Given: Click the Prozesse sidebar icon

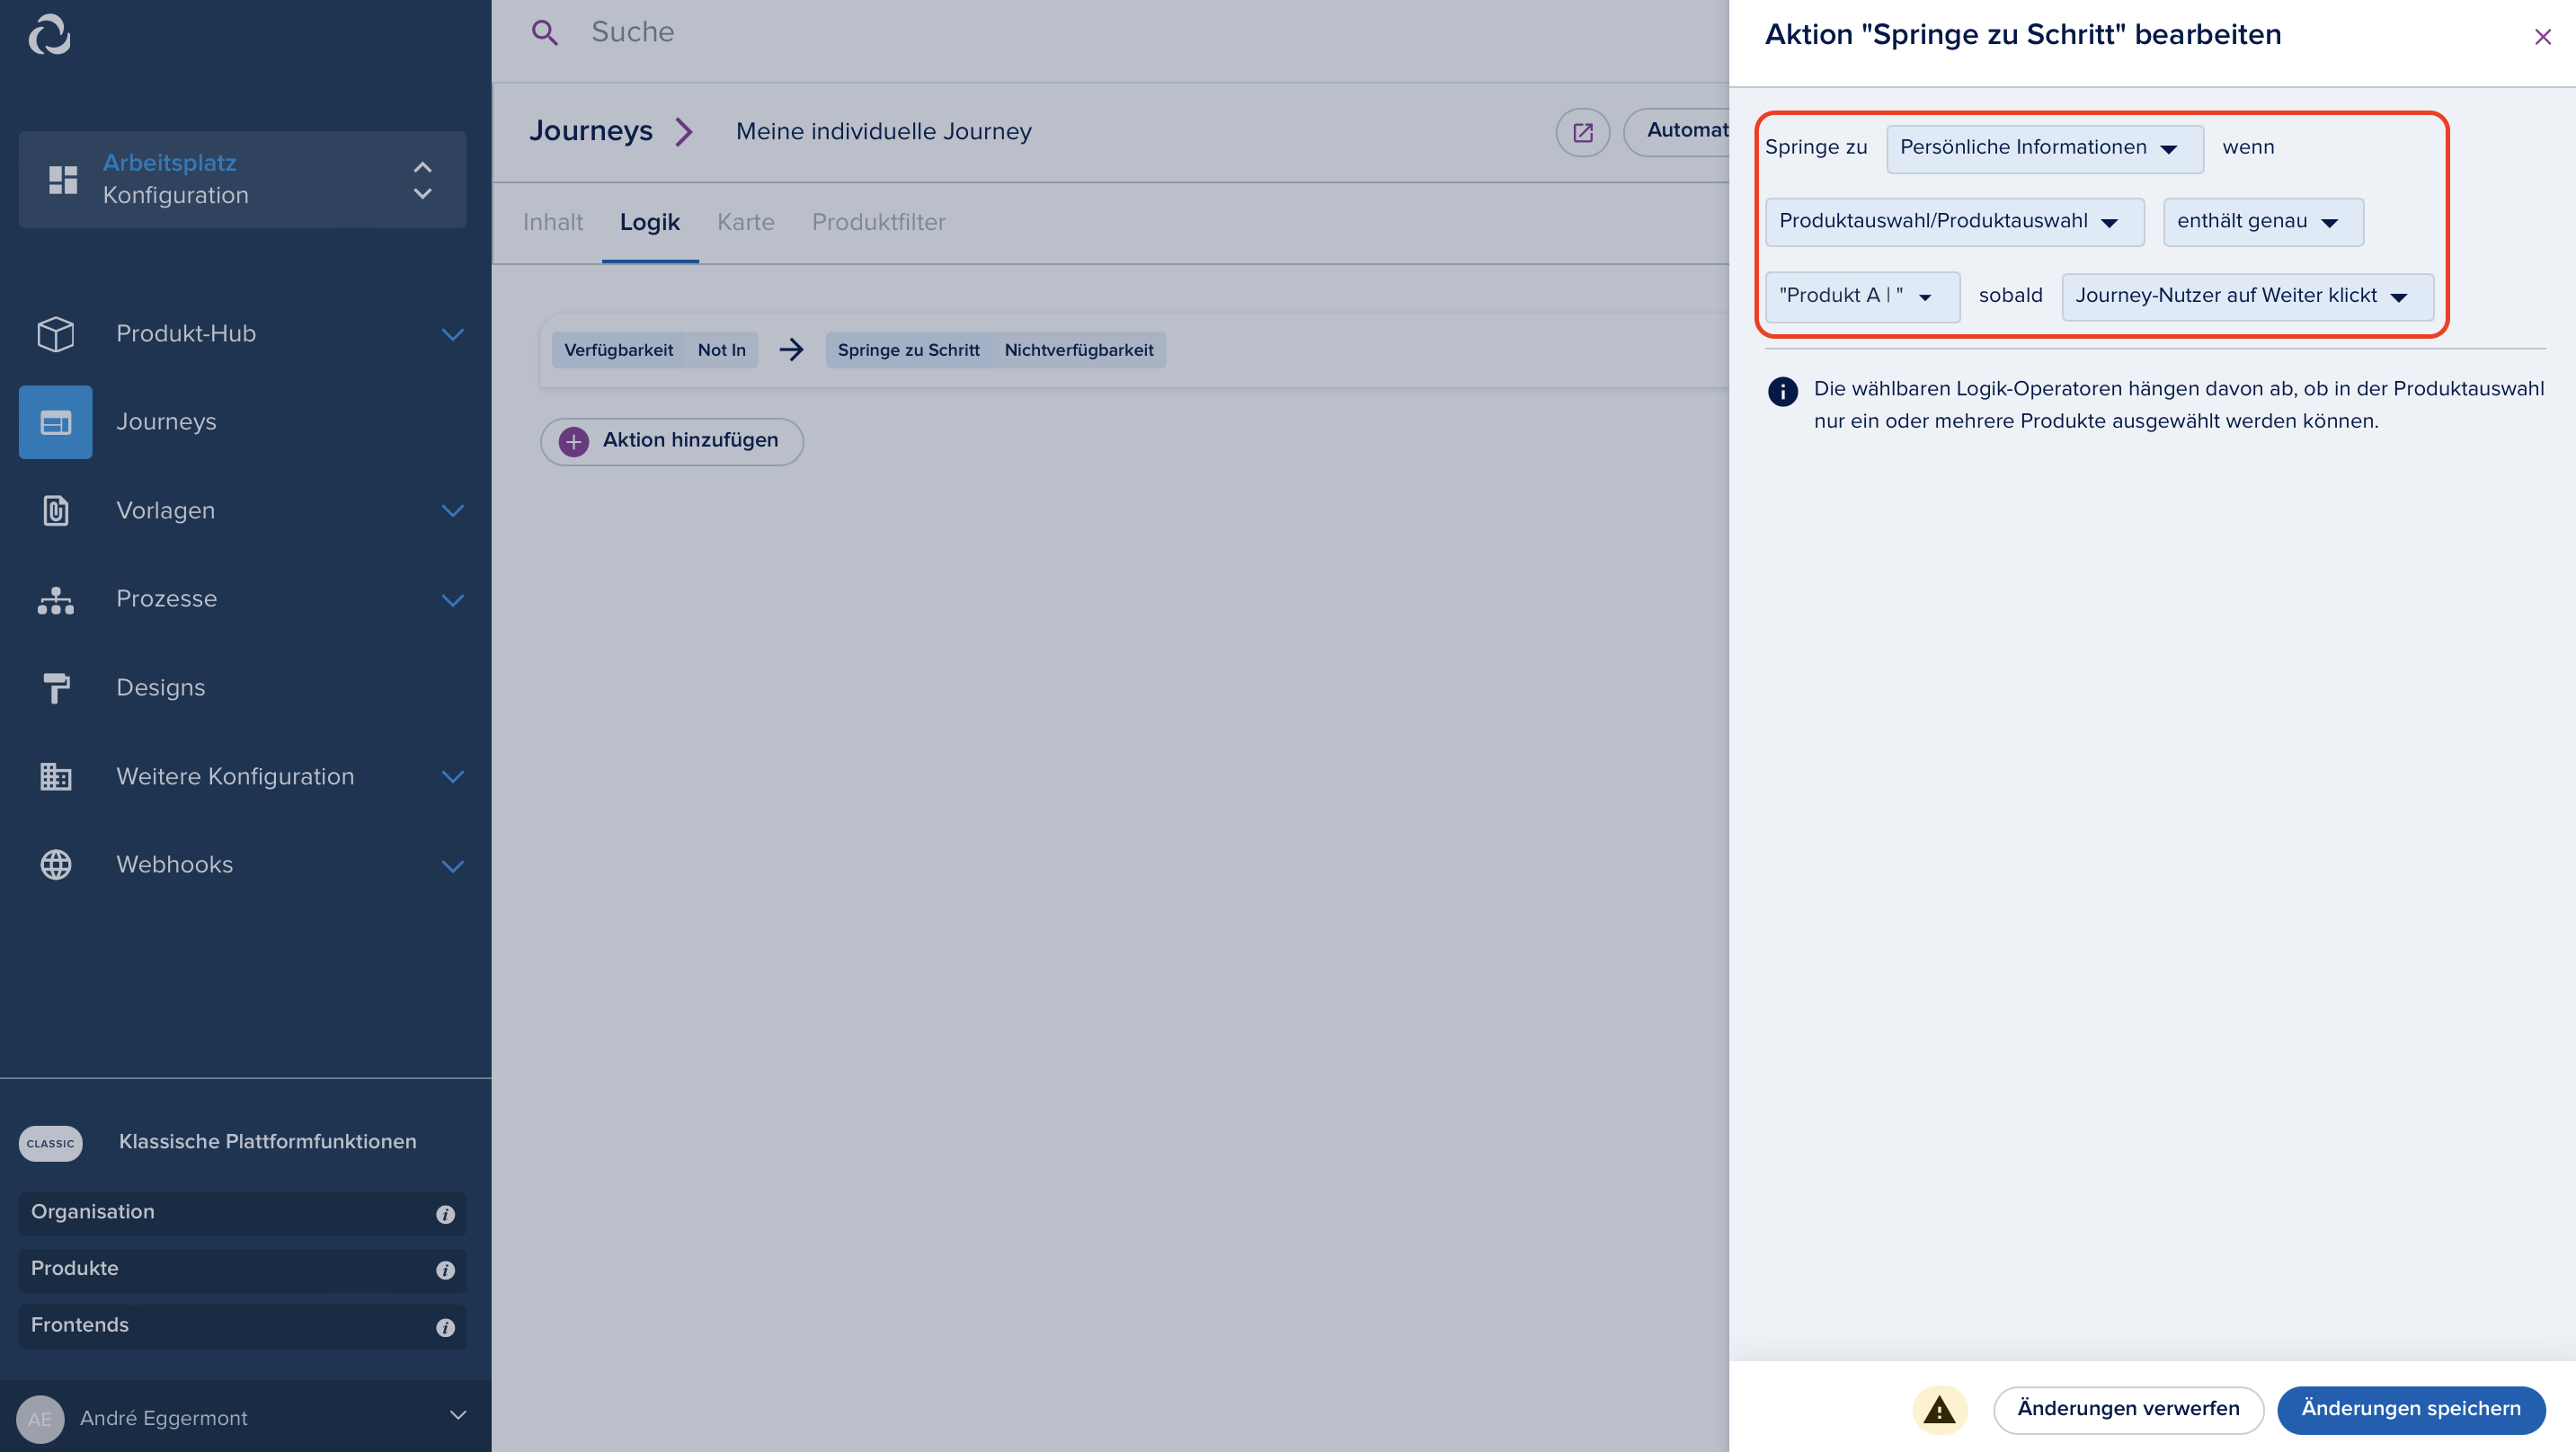Looking at the screenshot, I should click(53, 599).
